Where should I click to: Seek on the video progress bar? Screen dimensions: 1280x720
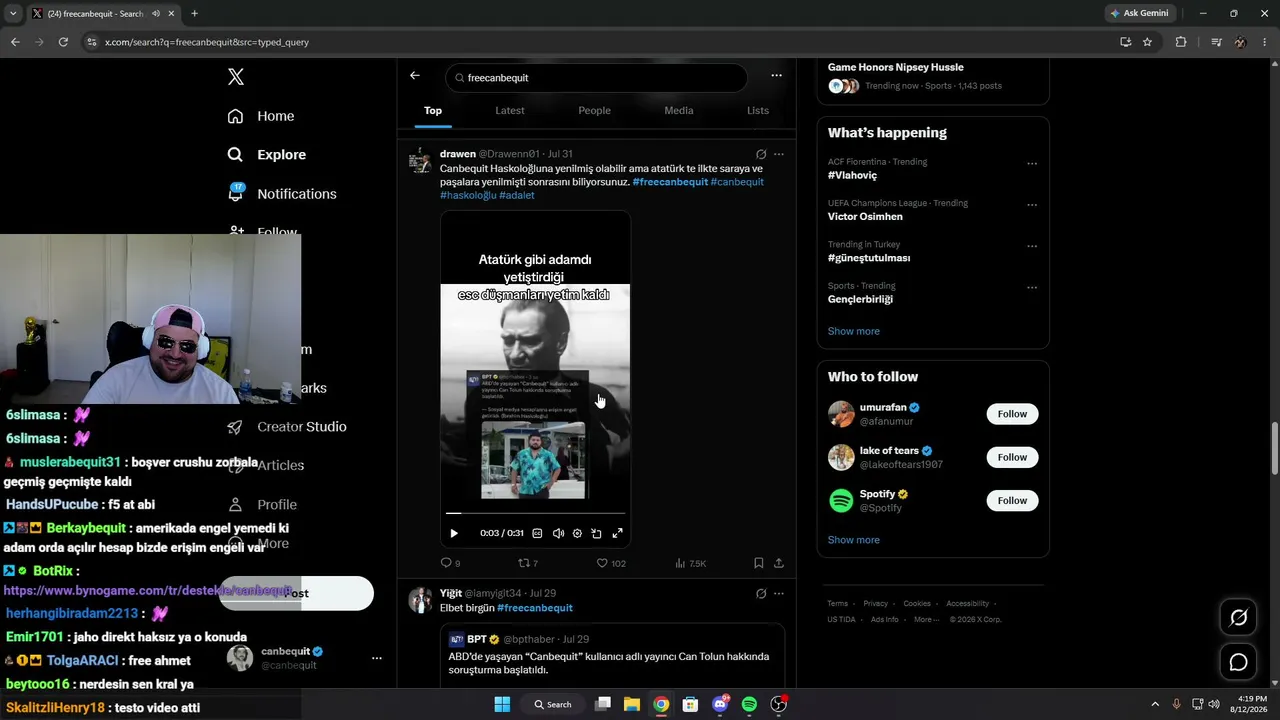point(535,514)
